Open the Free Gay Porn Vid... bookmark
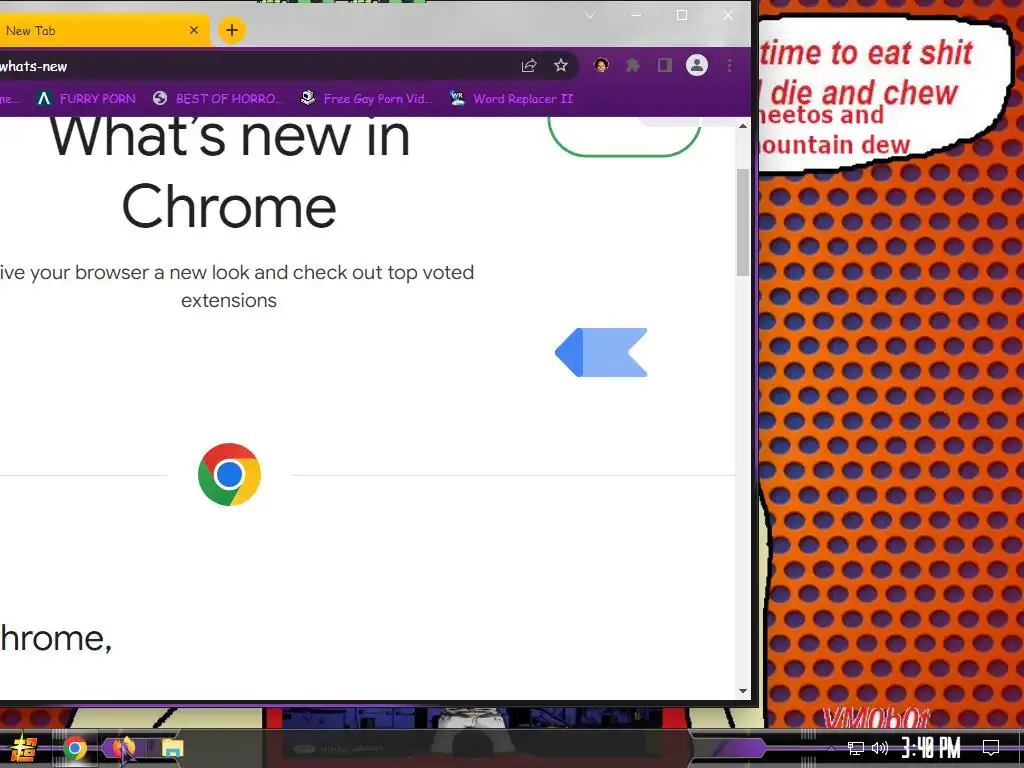Viewport: 1024px width, 768px height. (366, 99)
